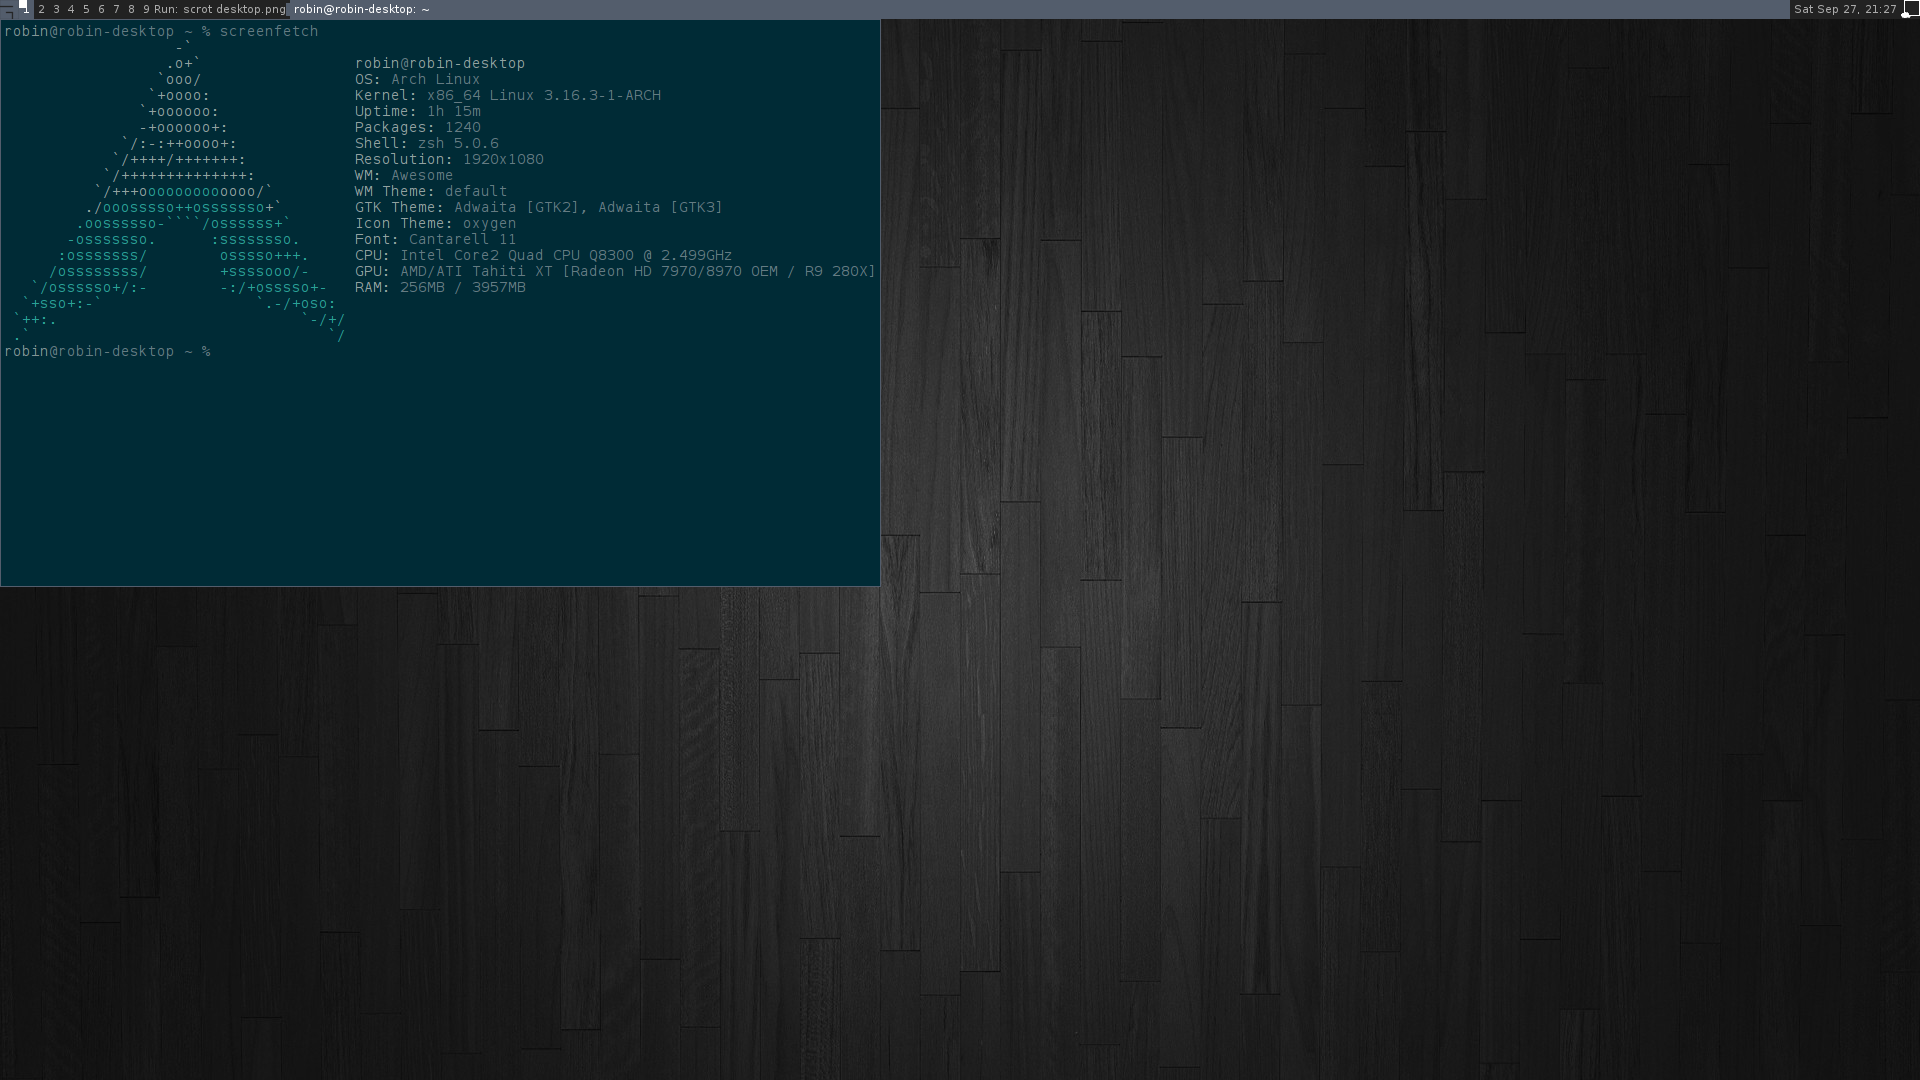Click the screenfetch command in the terminal
The height and width of the screenshot is (1080, 1920).
click(x=269, y=32)
